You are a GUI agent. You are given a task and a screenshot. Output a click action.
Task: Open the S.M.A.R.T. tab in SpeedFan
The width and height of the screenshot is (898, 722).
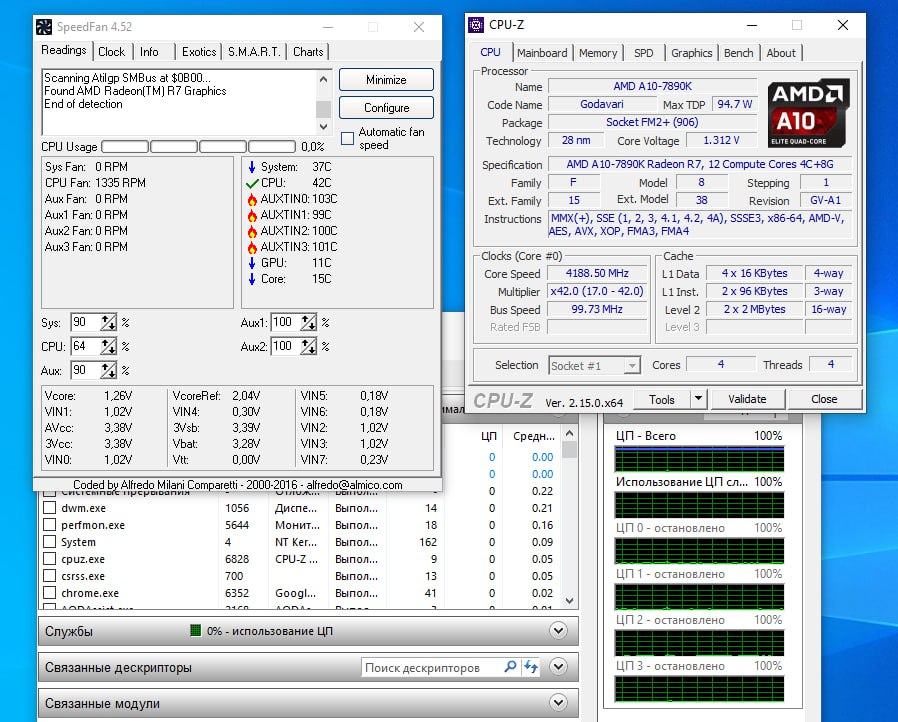[254, 52]
